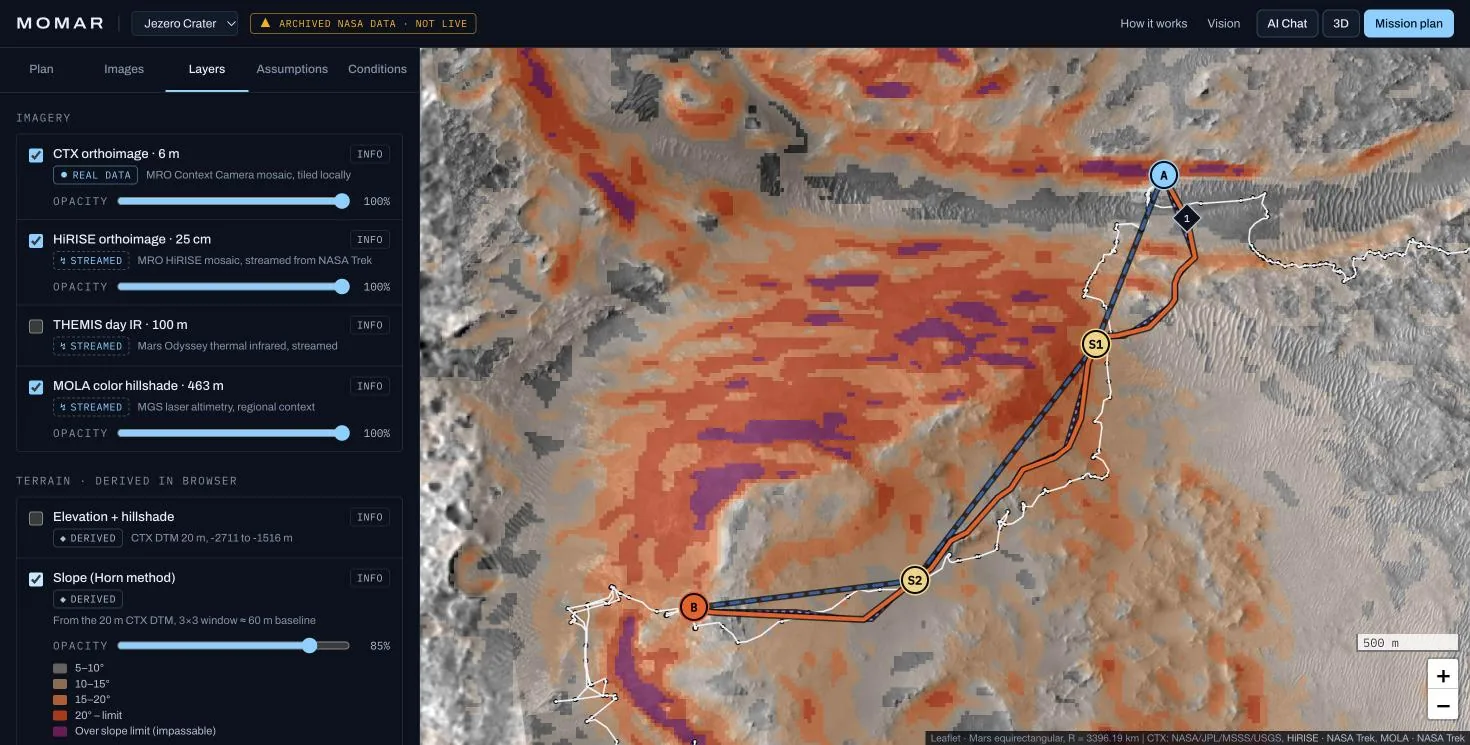Open the Vision link
The height and width of the screenshot is (745, 1470).
point(1223,23)
